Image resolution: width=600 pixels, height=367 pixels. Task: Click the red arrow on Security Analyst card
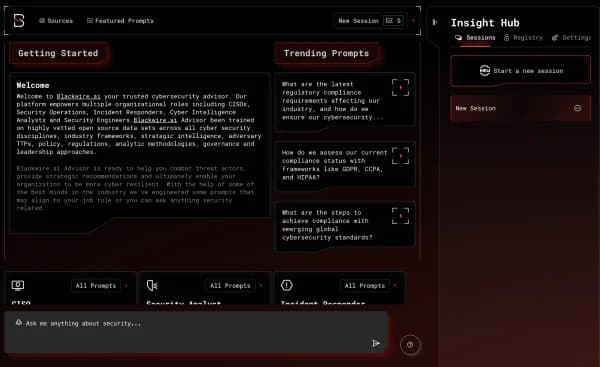(x=261, y=285)
